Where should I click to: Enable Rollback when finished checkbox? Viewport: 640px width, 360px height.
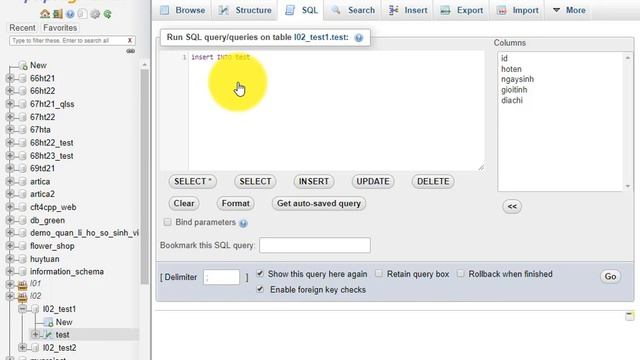click(461, 273)
